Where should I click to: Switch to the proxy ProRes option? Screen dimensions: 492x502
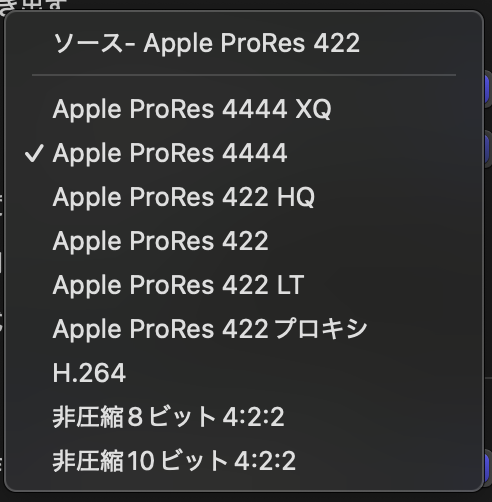244,329
